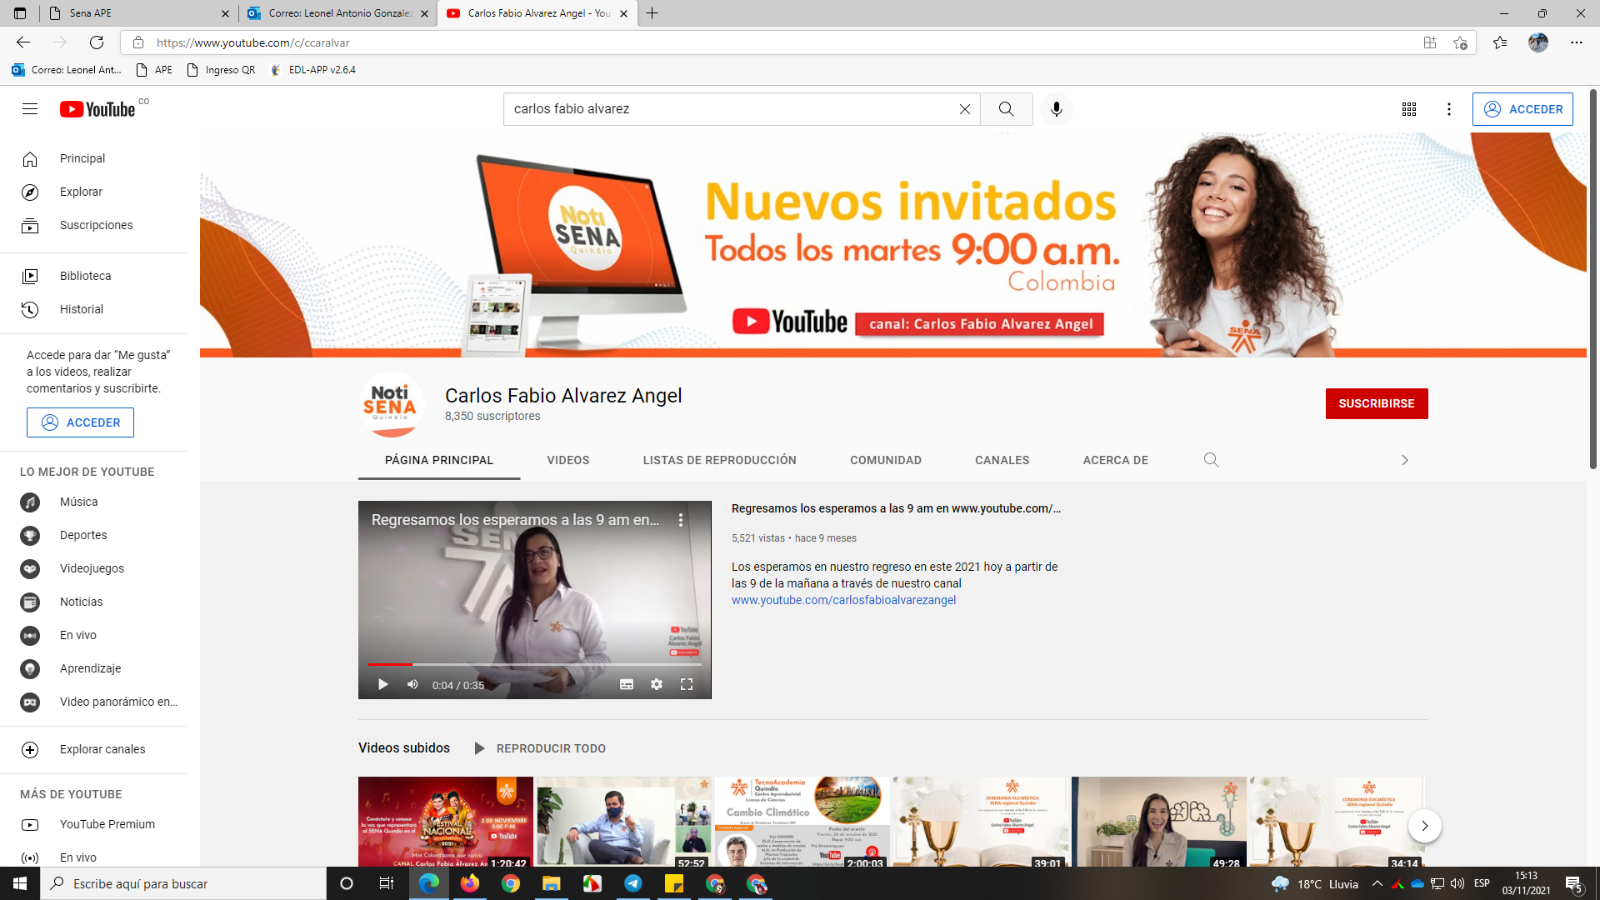
Task: Mute the featured video volume
Action: pyautogui.click(x=412, y=685)
